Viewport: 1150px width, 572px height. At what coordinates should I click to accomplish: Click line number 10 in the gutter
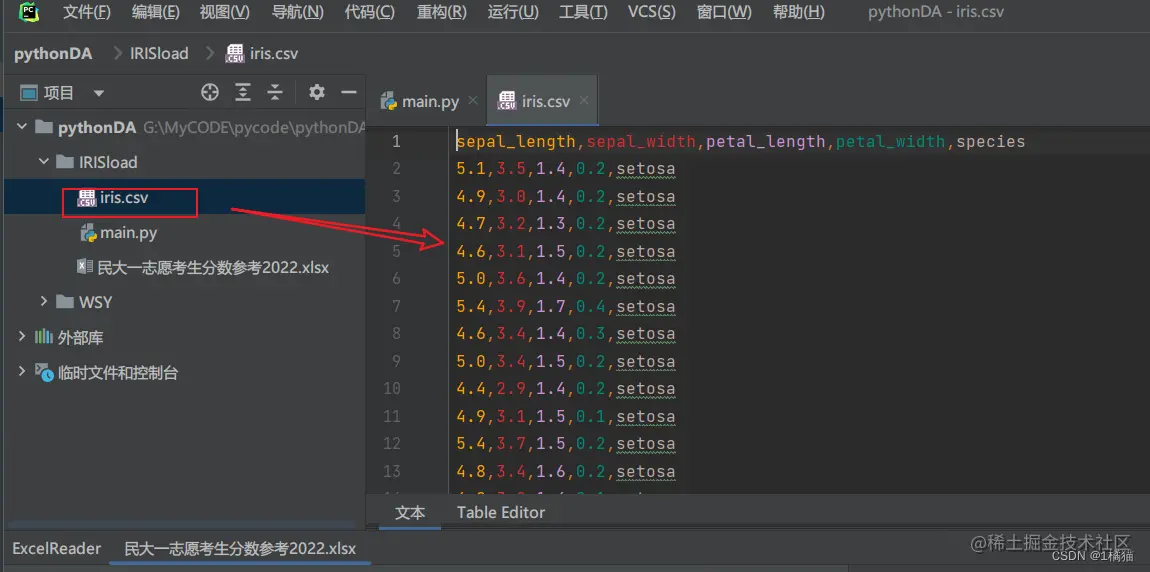pyautogui.click(x=392, y=389)
